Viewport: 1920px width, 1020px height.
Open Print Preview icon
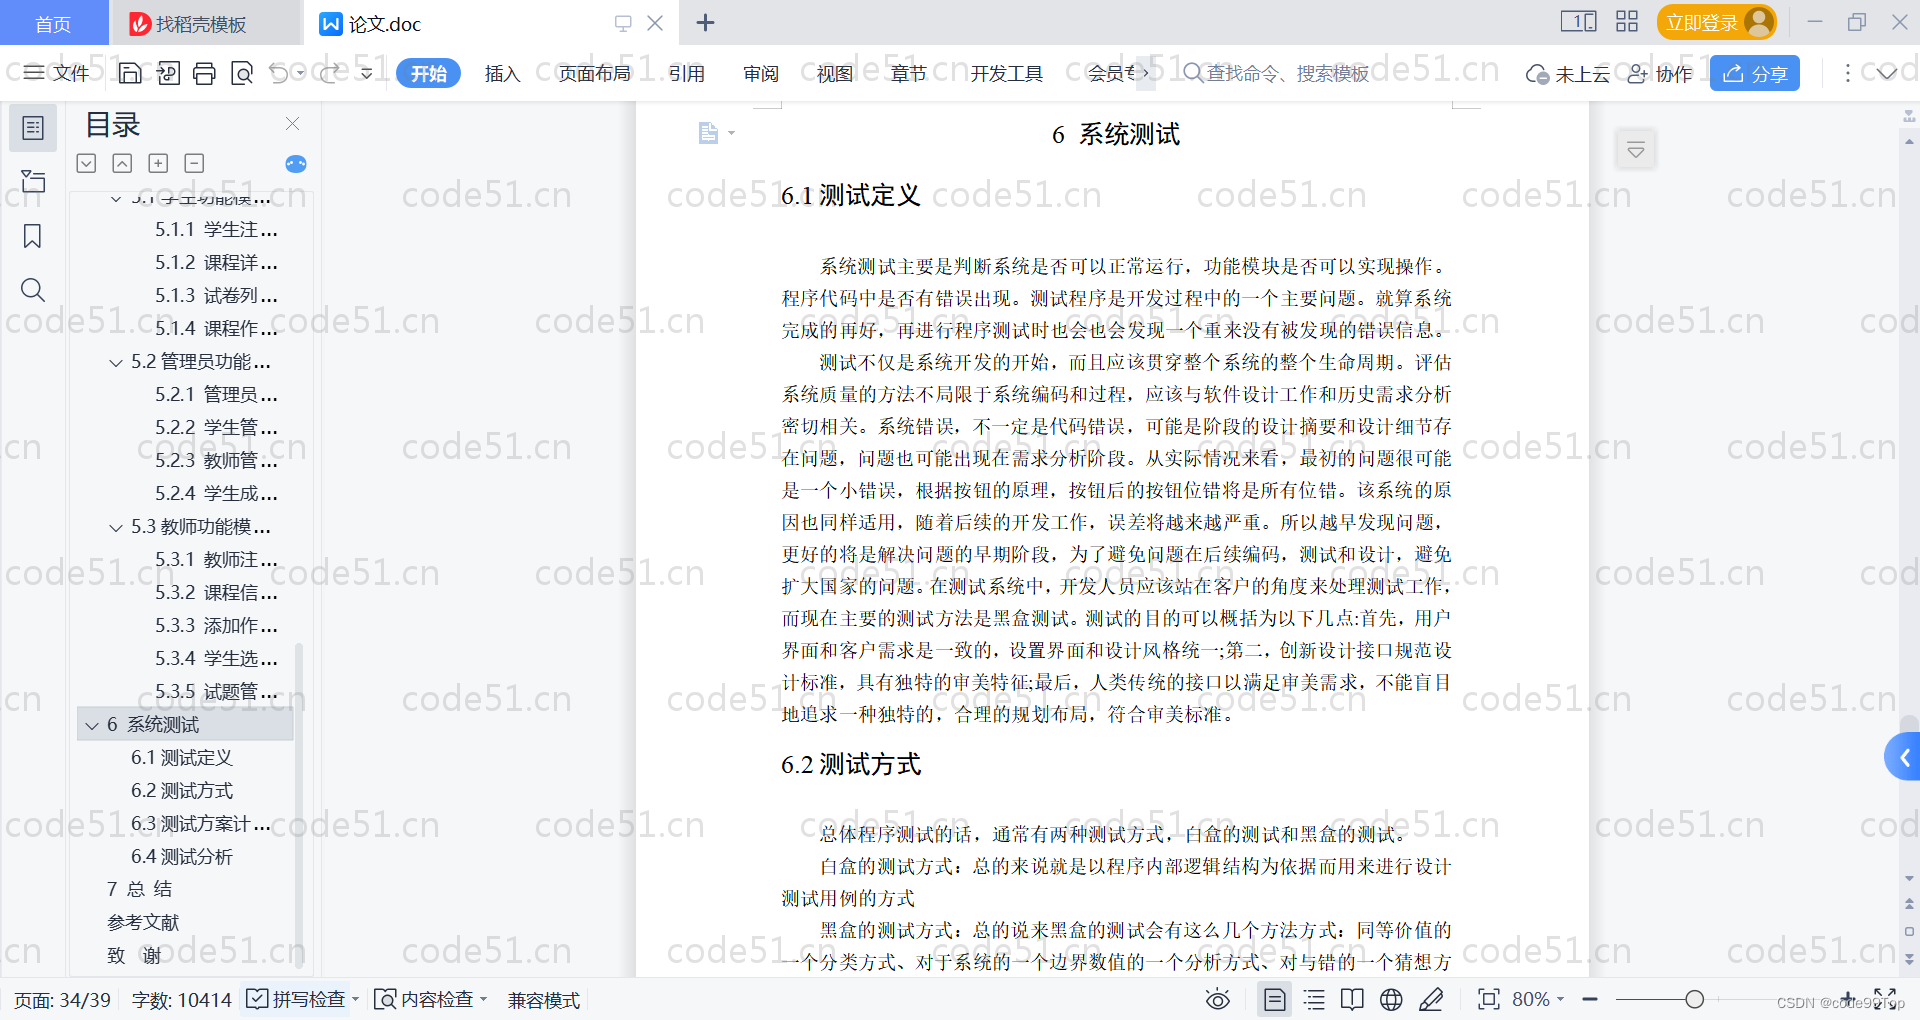point(242,73)
